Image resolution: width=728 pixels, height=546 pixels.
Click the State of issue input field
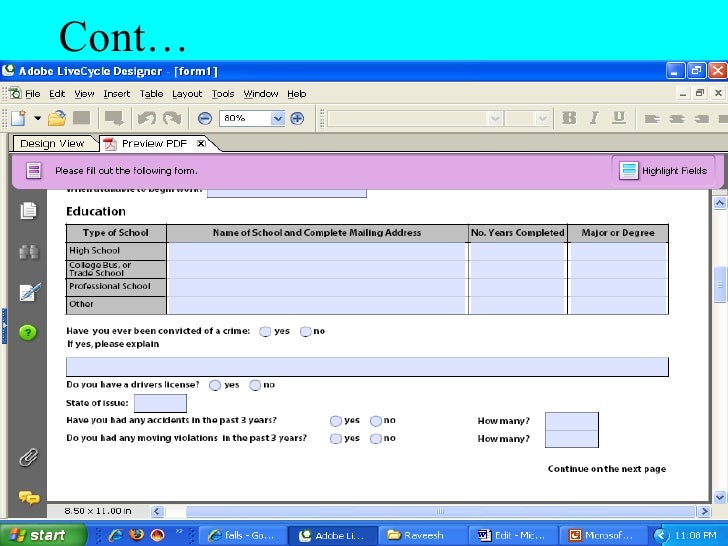pos(160,403)
